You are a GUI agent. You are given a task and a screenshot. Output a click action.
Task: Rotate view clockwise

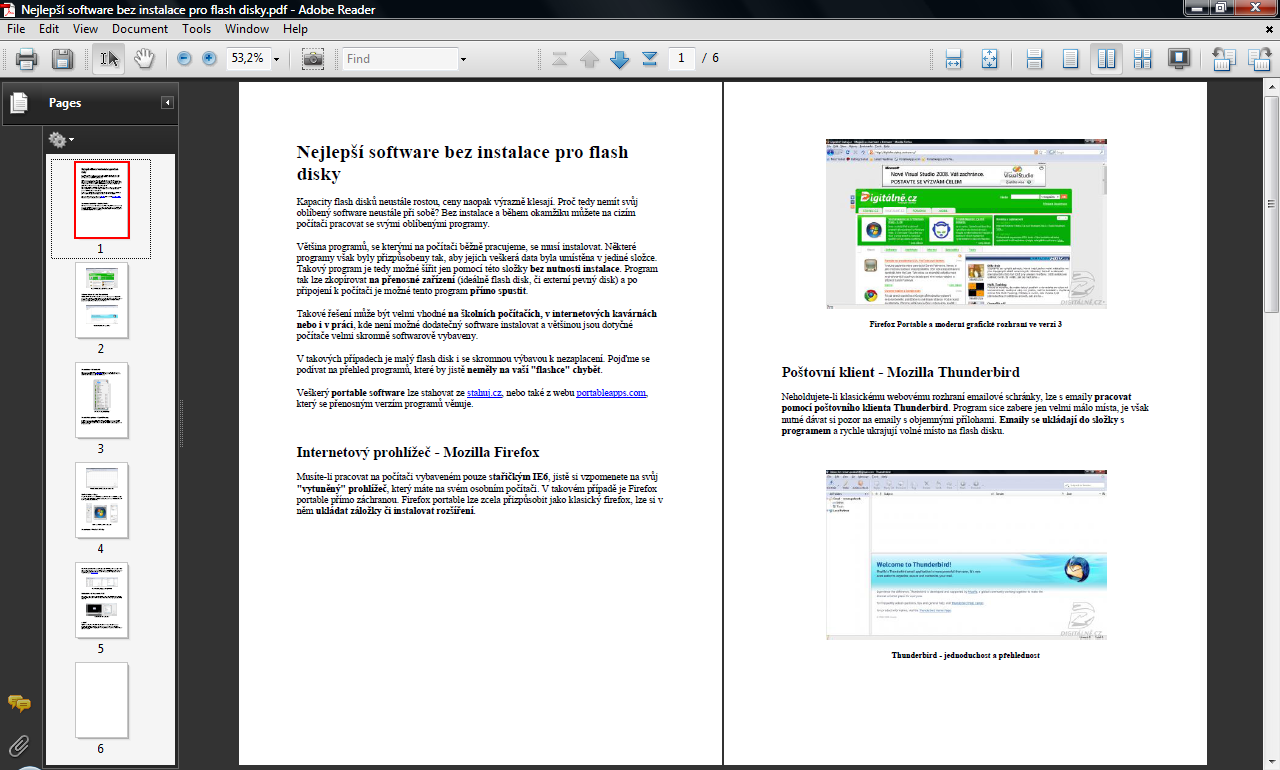point(1258,59)
